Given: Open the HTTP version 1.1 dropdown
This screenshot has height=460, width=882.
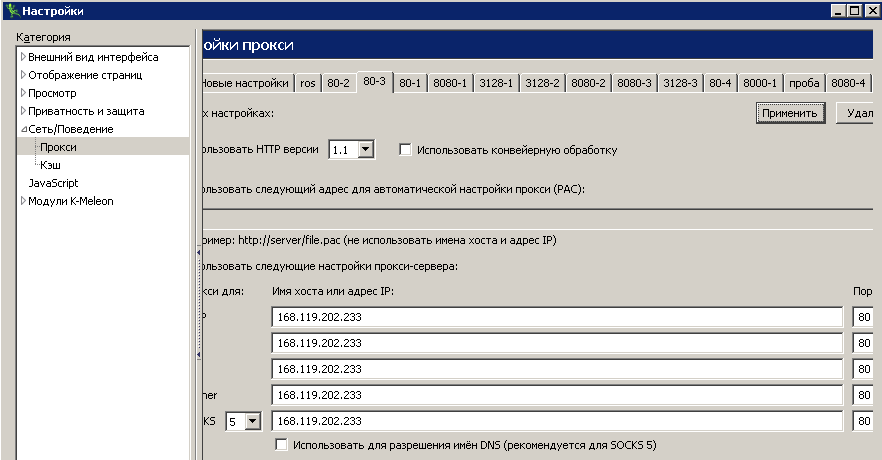Looking at the screenshot, I should pyautogui.click(x=365, y=149).
